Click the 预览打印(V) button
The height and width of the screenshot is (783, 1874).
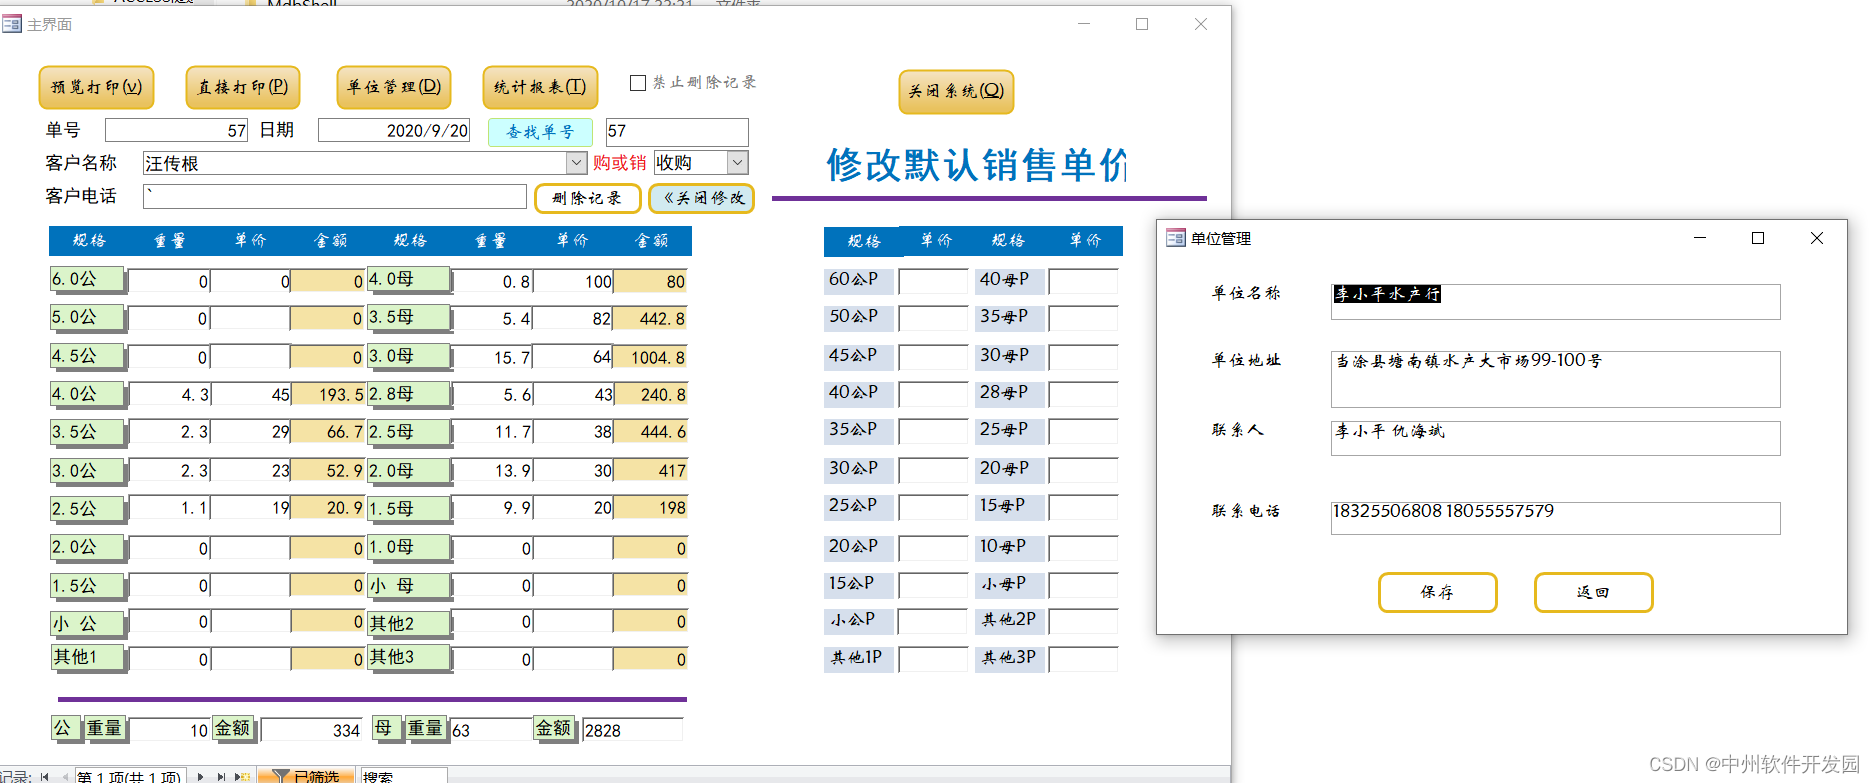tap(96, 87)
